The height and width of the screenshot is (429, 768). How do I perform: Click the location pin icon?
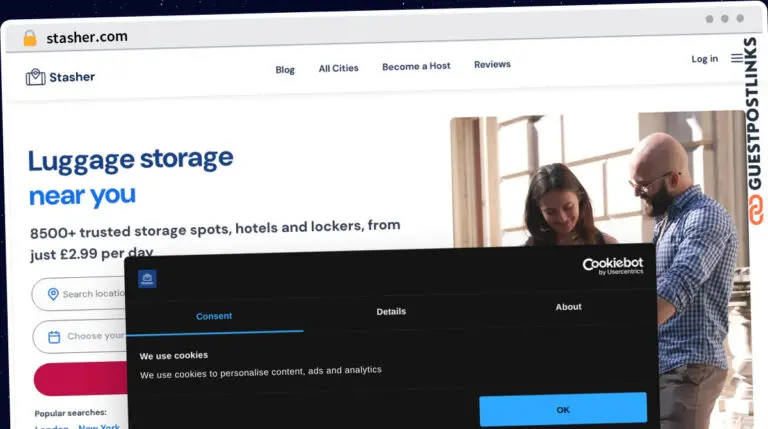53,294
